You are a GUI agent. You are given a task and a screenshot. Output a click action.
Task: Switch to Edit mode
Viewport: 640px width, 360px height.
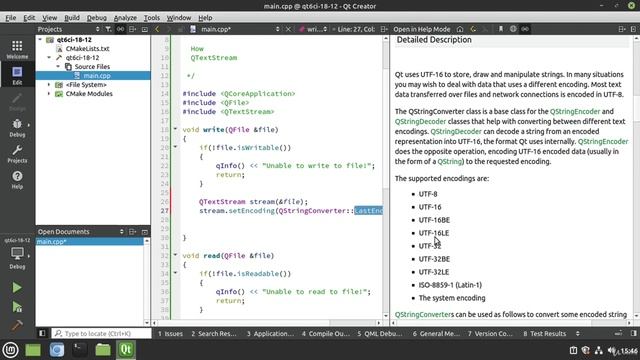pos(17,76)
